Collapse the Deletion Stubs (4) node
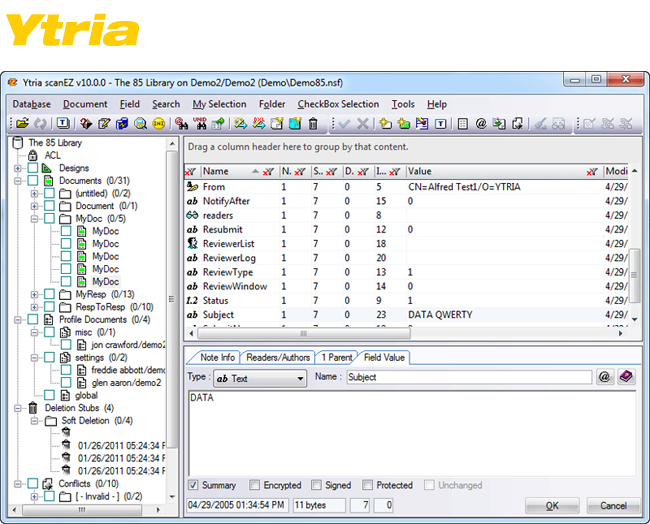 (17, 408)
